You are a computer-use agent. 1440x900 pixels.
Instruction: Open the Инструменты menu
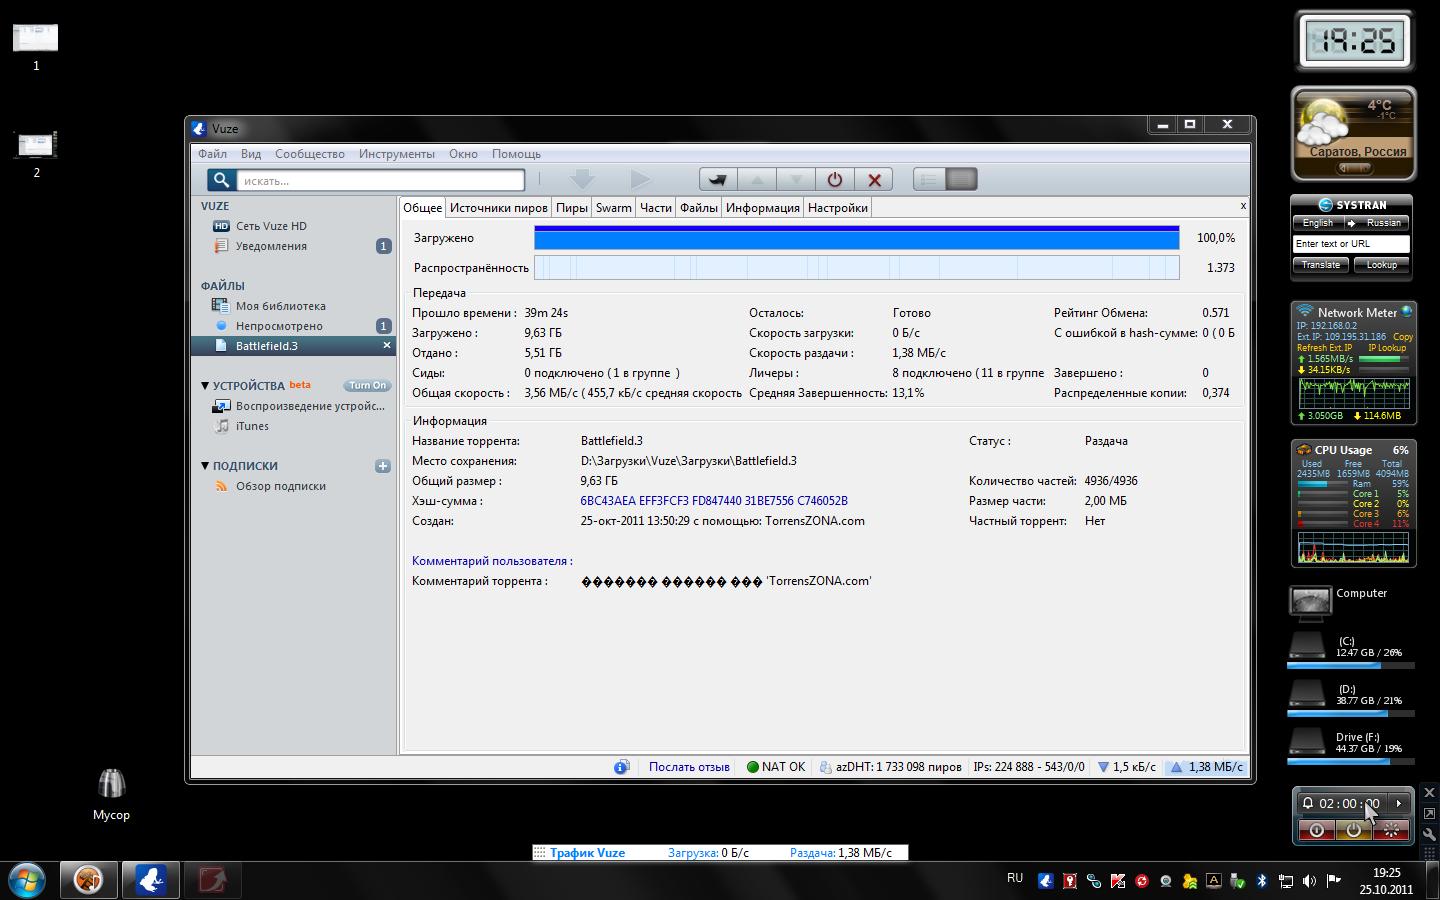coord(396,154)
